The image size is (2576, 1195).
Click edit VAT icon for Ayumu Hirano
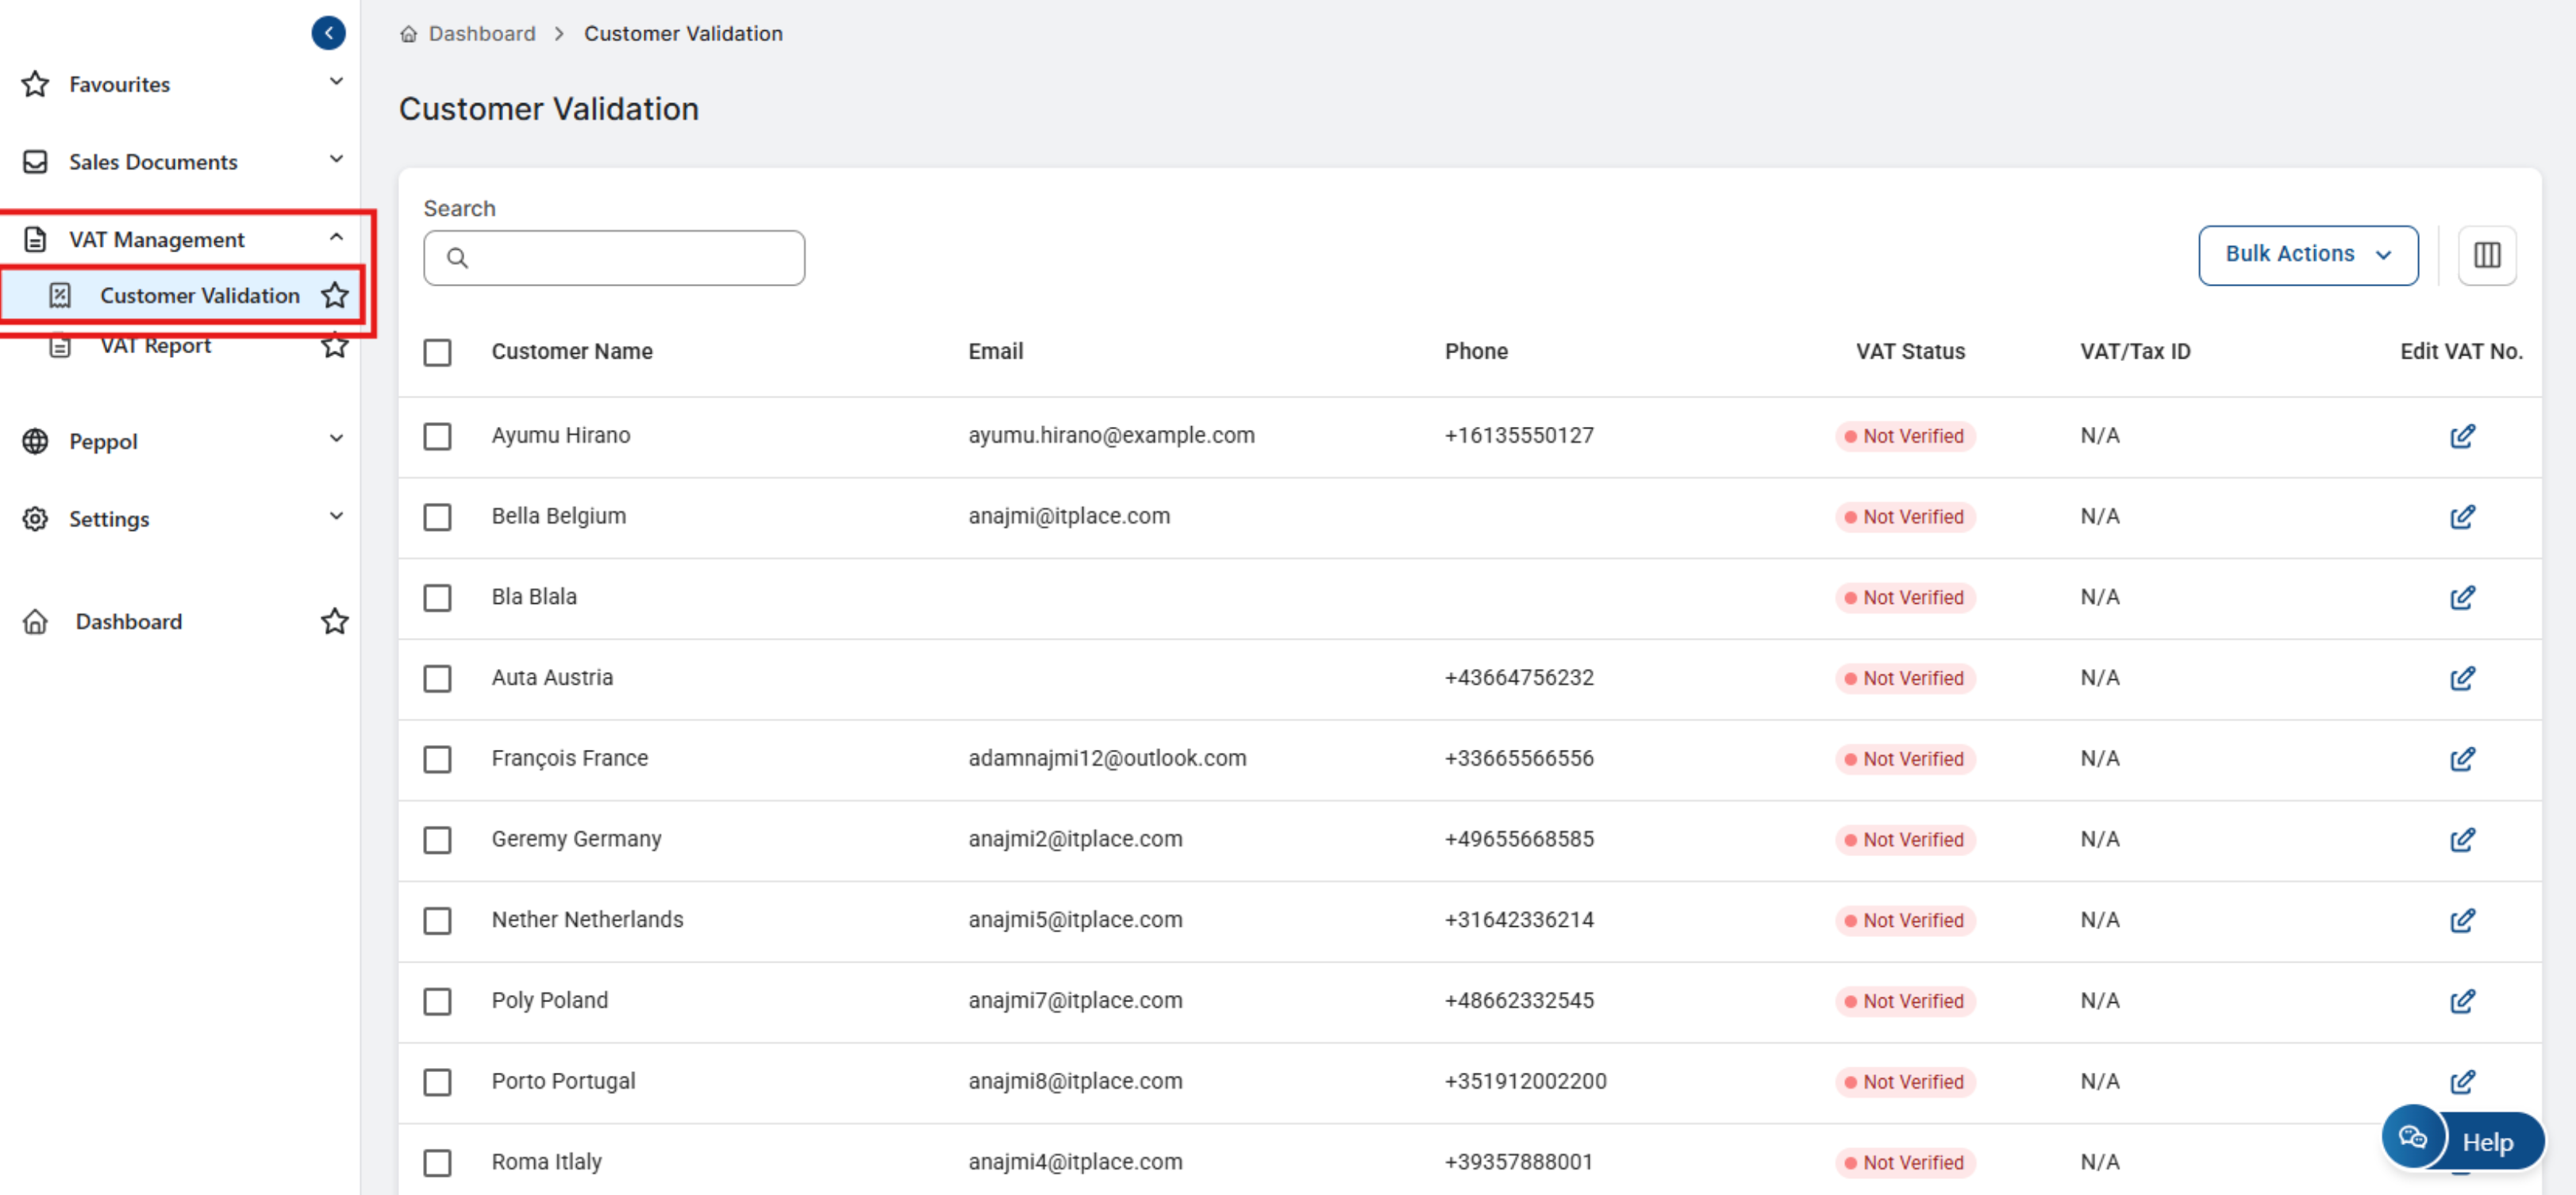point(2461,436)
